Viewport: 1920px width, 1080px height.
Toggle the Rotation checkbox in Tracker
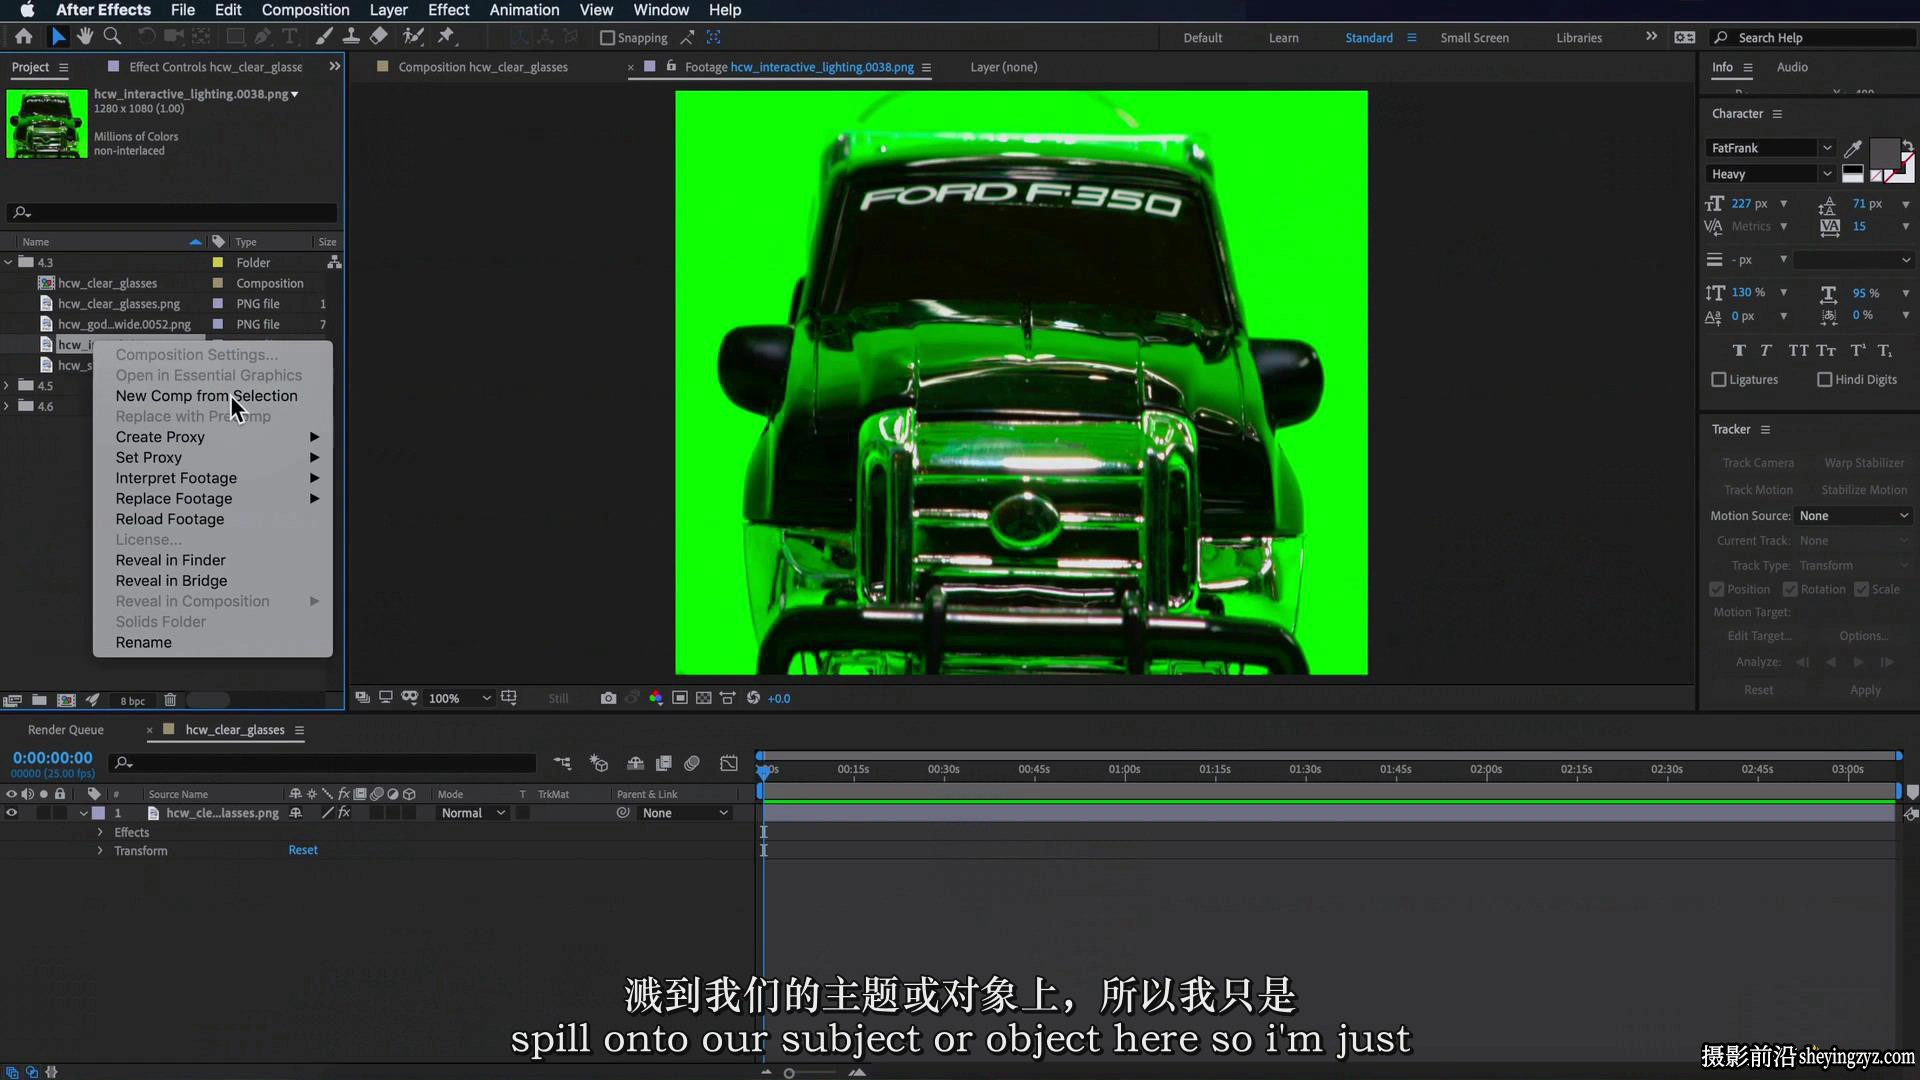1791,590
